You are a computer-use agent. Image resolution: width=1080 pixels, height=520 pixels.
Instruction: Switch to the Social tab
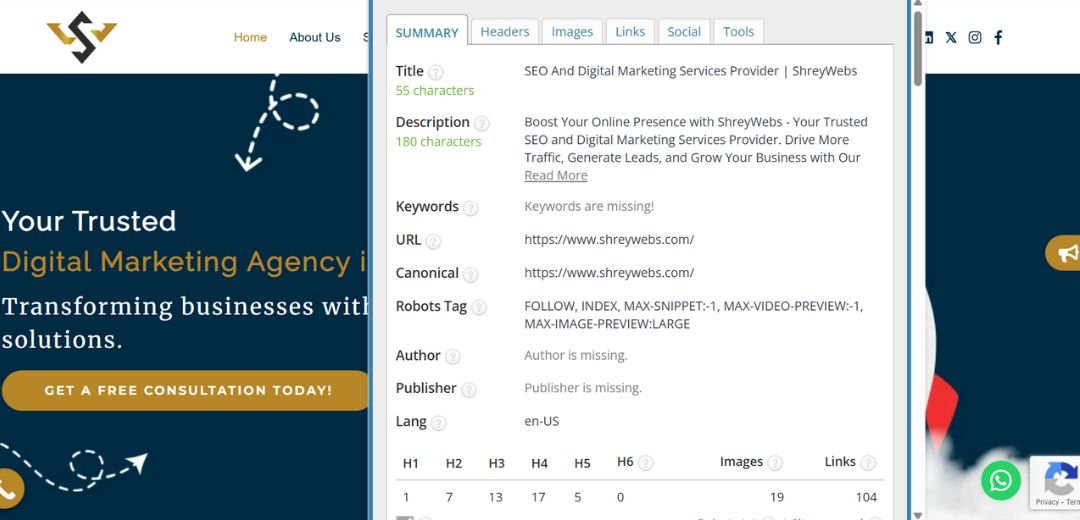(x=684, y=32)
